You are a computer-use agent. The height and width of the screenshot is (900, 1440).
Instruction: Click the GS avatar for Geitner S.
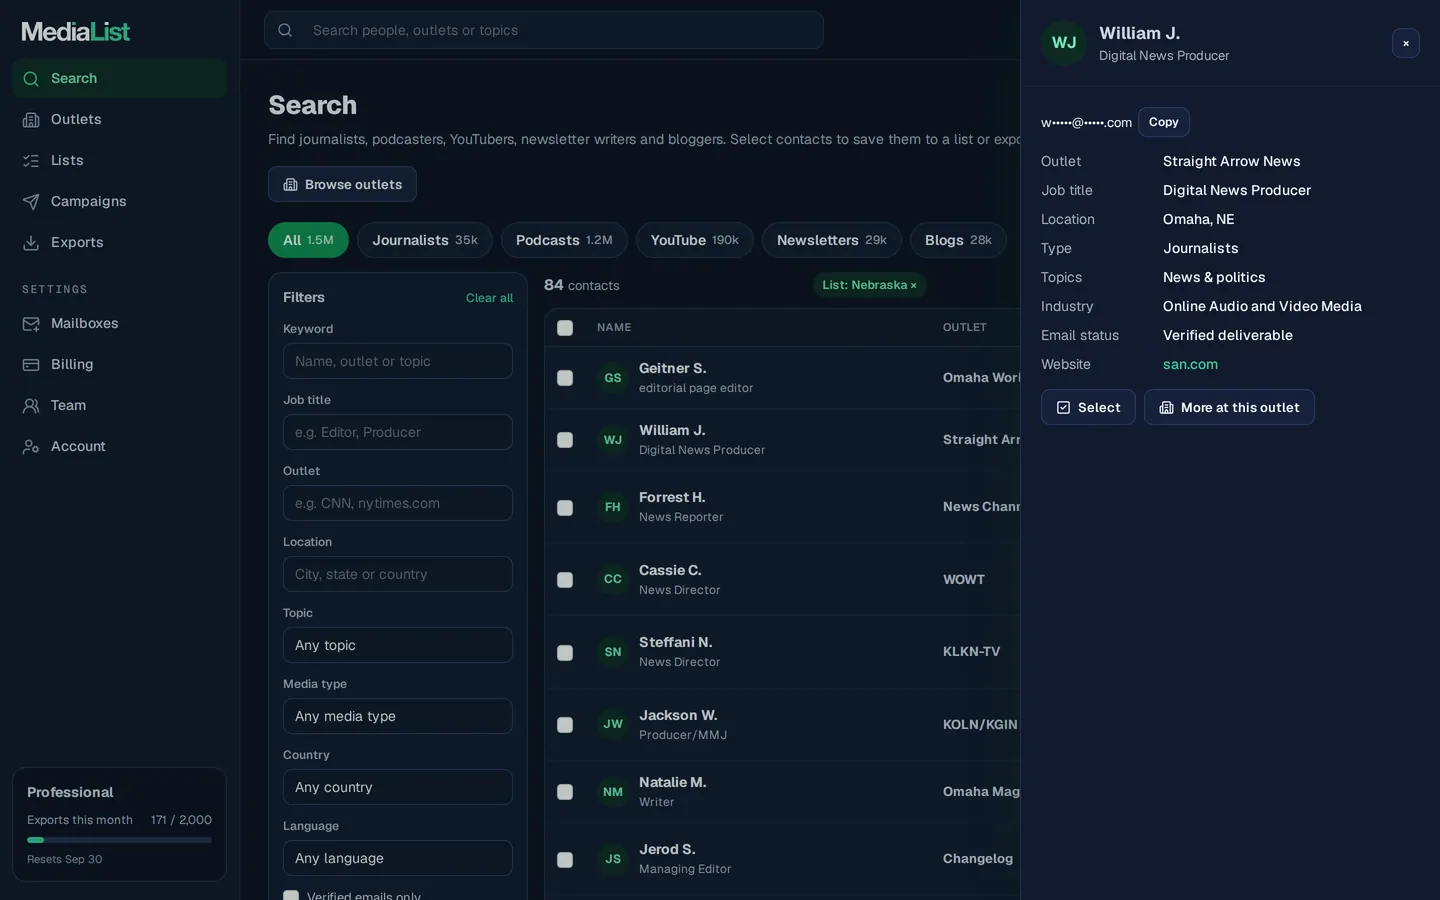click(613, 378)
